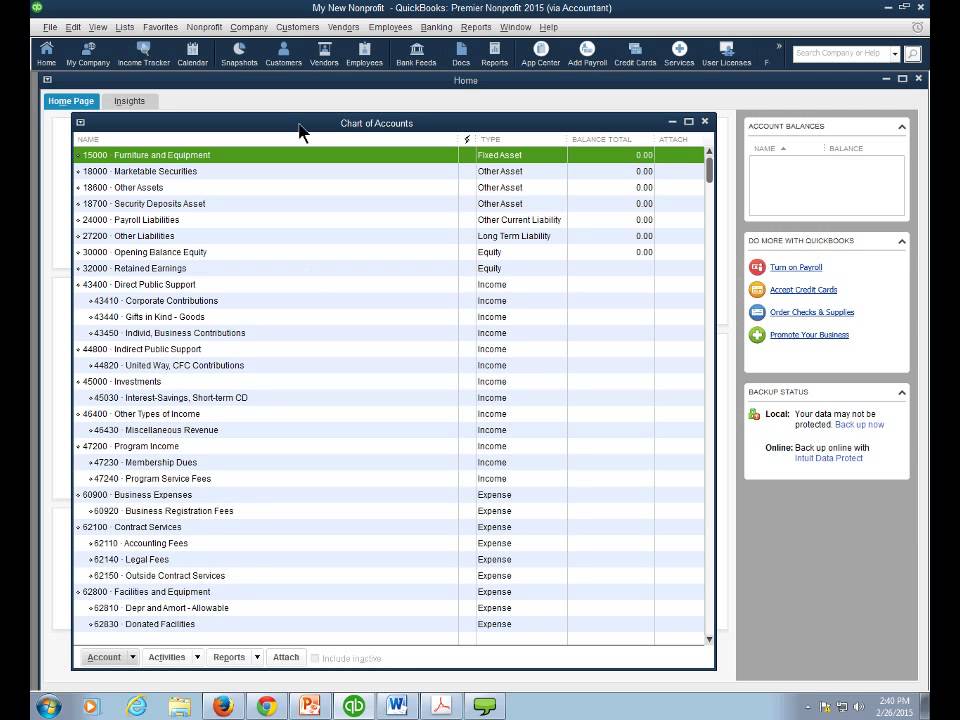Viewport: 960px width, 720px height.
Task: Collapse Do More With QuickBooks panel
Action: (x=902, y=241)
